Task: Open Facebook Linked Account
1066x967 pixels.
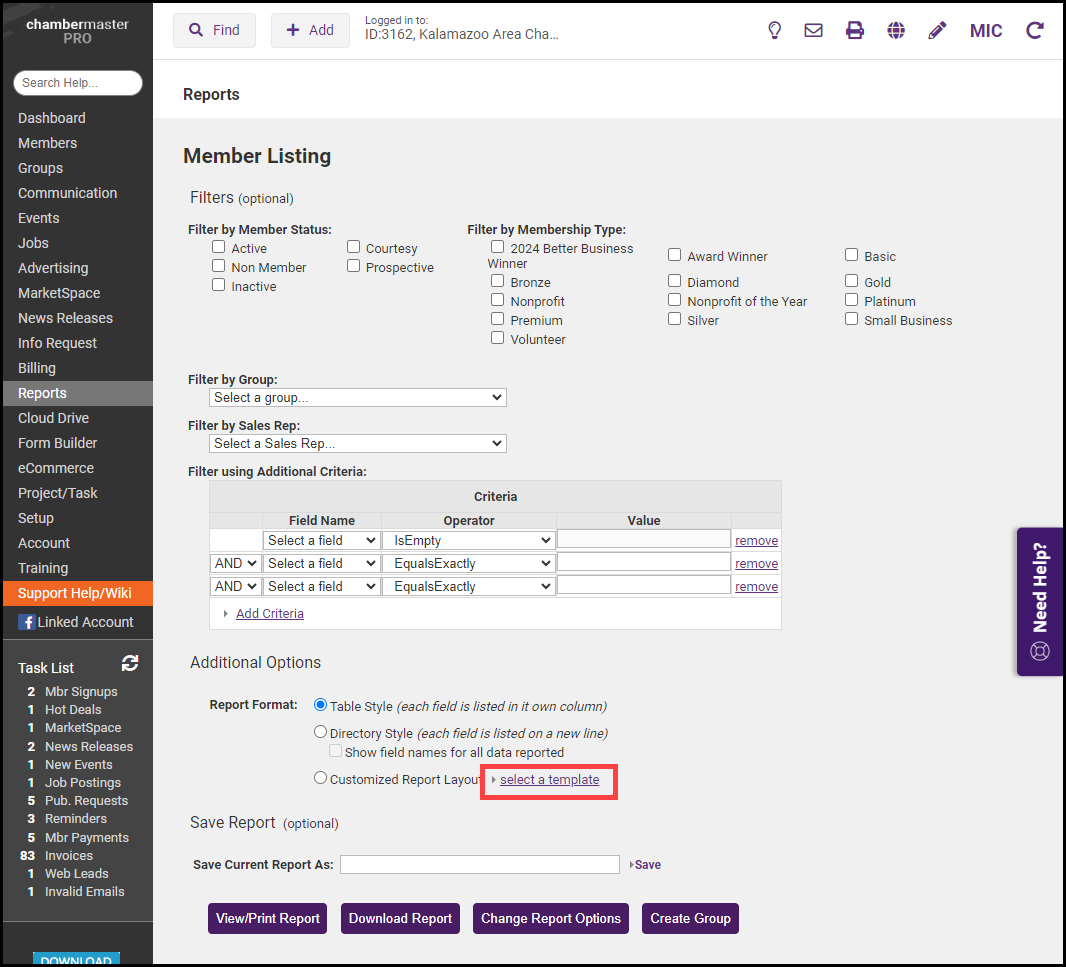Action: (76, 622)
